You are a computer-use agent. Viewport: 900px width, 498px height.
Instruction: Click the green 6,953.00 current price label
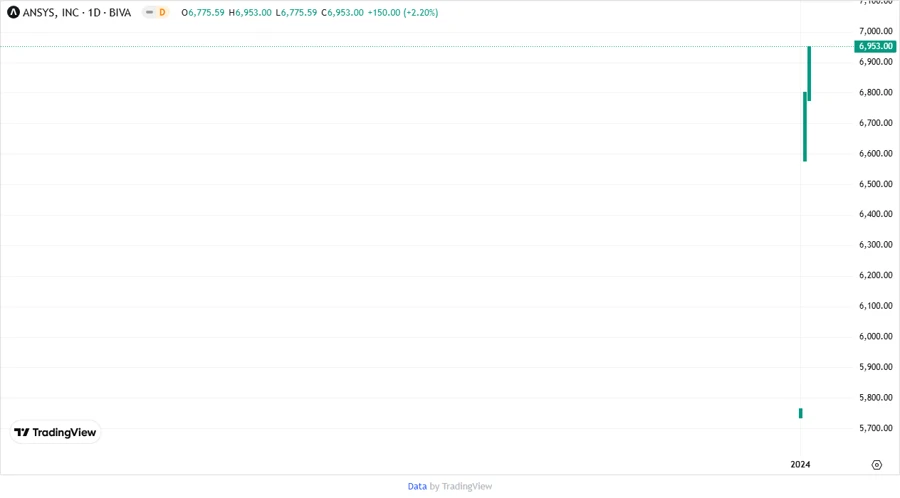[875, 46]
